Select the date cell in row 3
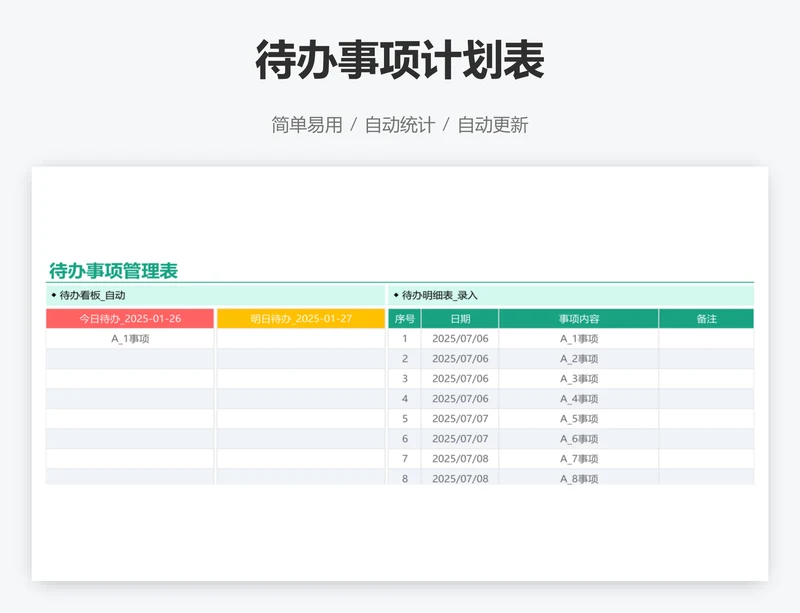This screenshot has width=800, height=613. [460, 379]
